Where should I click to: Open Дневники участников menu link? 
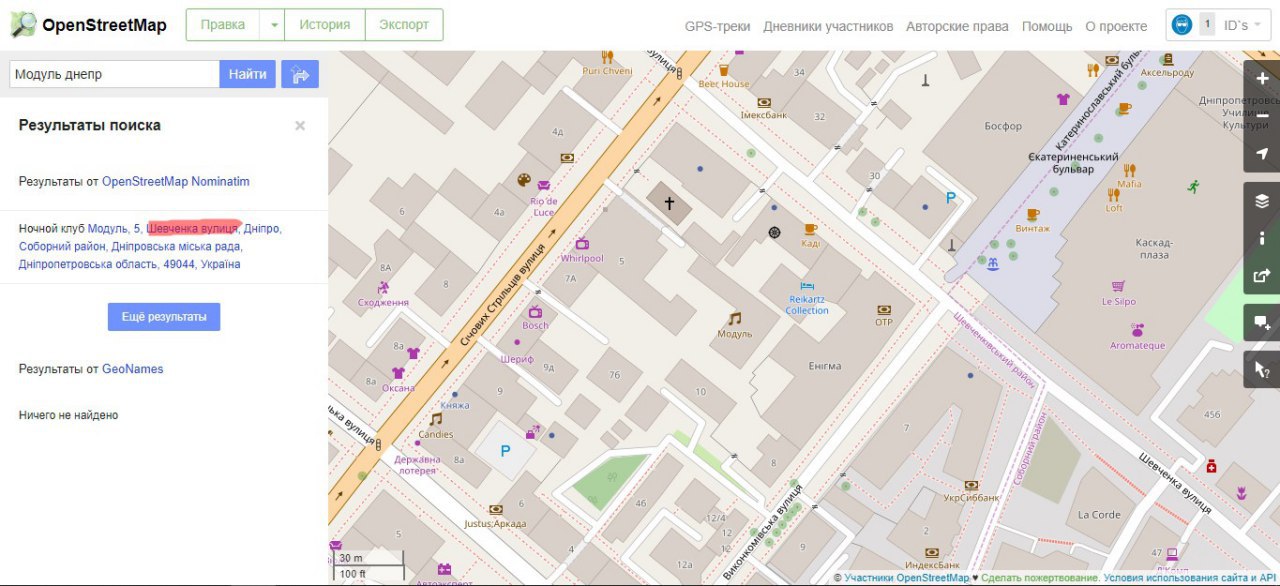tap(828, 27)
